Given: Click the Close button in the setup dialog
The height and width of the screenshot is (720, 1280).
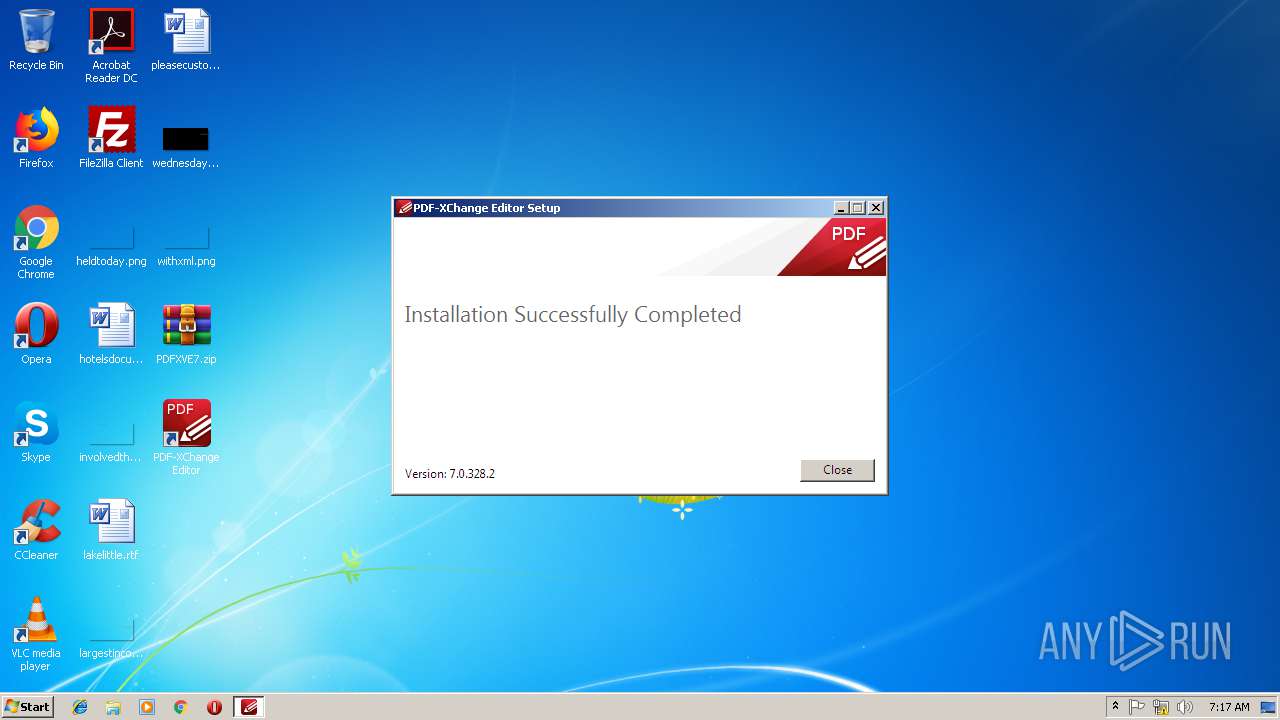Looking at the screenshot, I should click(x=837, y=470).
